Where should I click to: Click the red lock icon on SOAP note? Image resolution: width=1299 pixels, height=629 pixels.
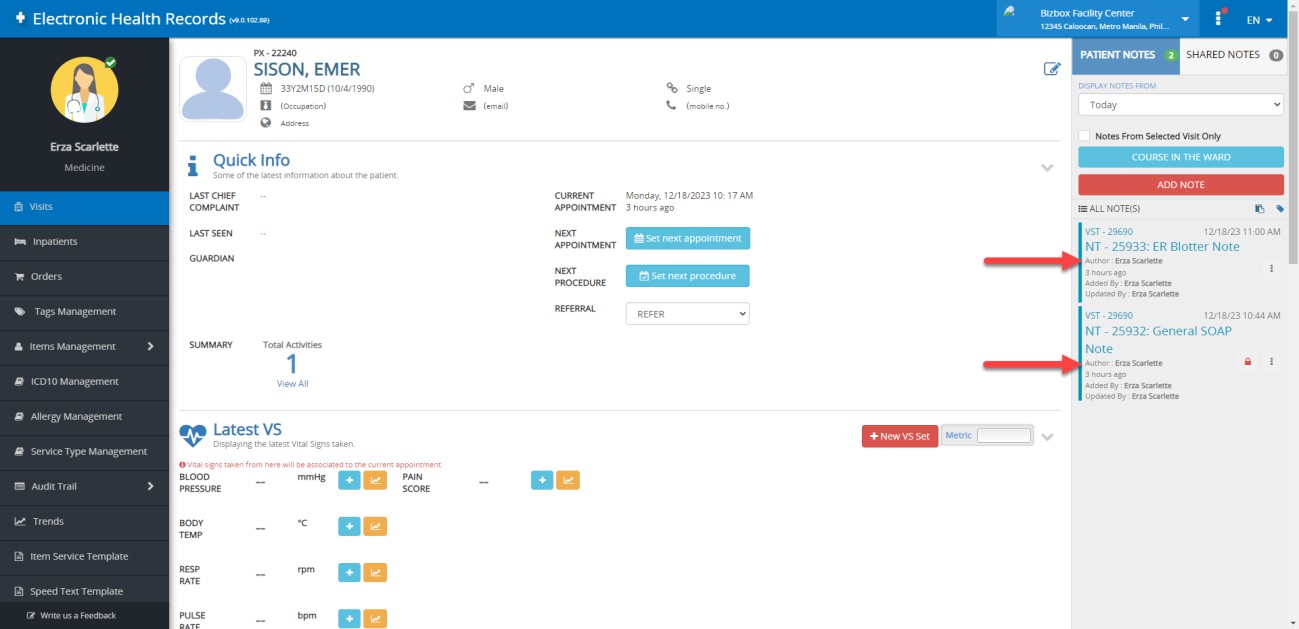point(1247,362)
